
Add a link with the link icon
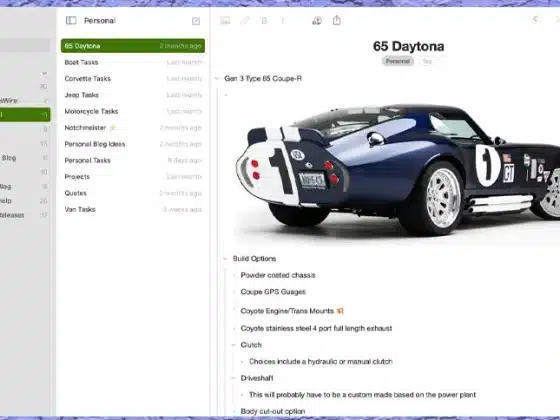[245, 21]
